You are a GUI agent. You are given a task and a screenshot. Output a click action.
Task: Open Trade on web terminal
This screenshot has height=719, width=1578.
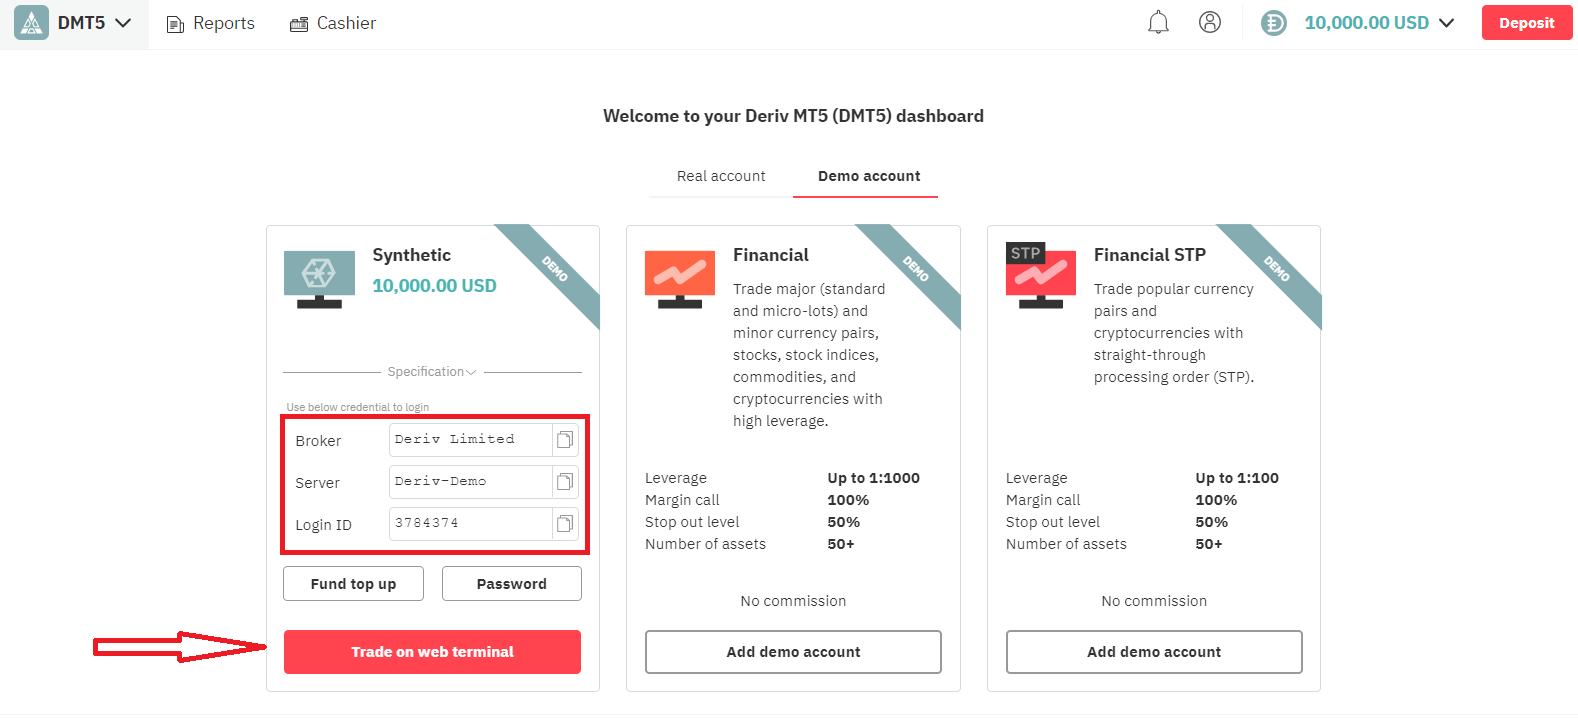click(431, 651)
